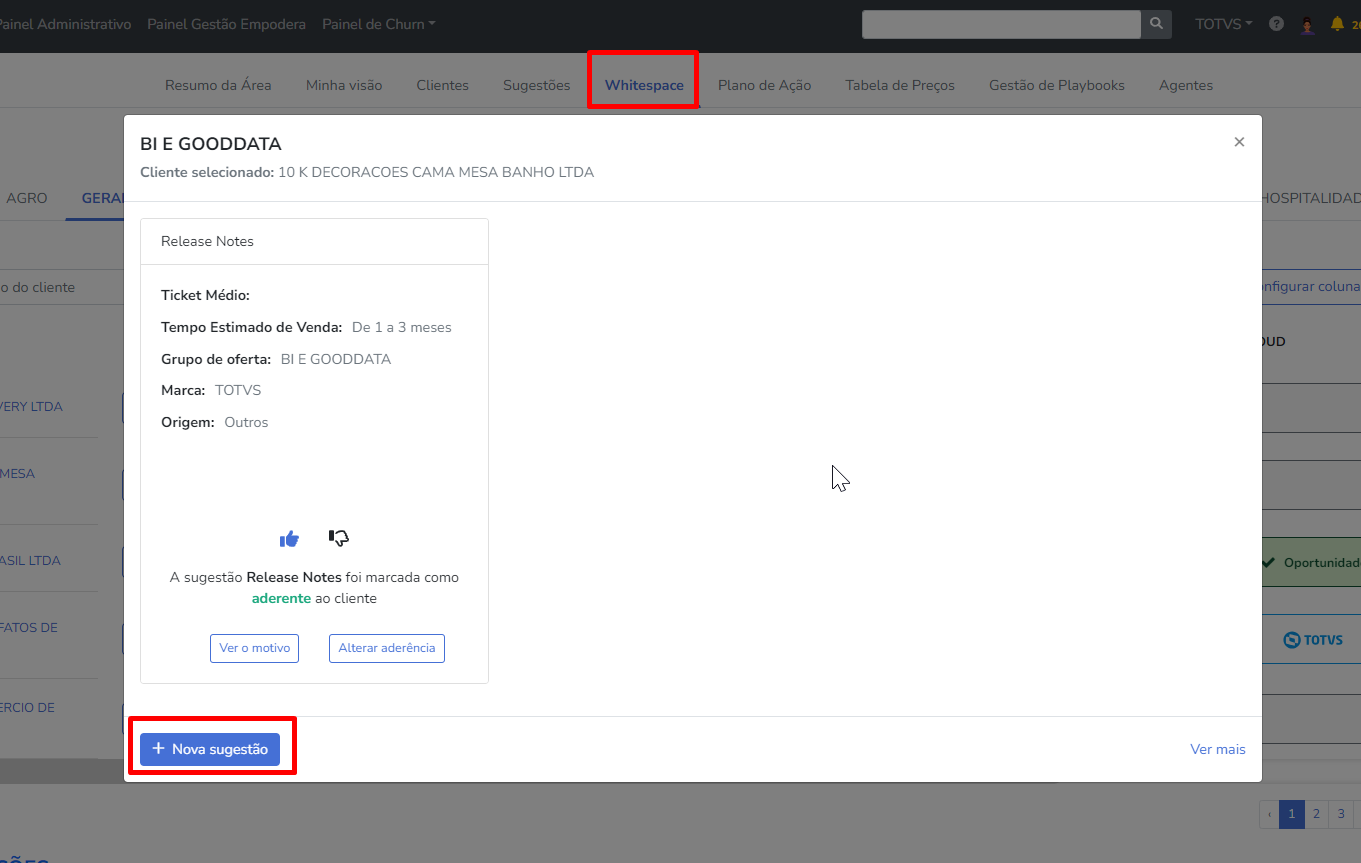
Task: Click the green word aderente
Action: (x=281, y=598)
